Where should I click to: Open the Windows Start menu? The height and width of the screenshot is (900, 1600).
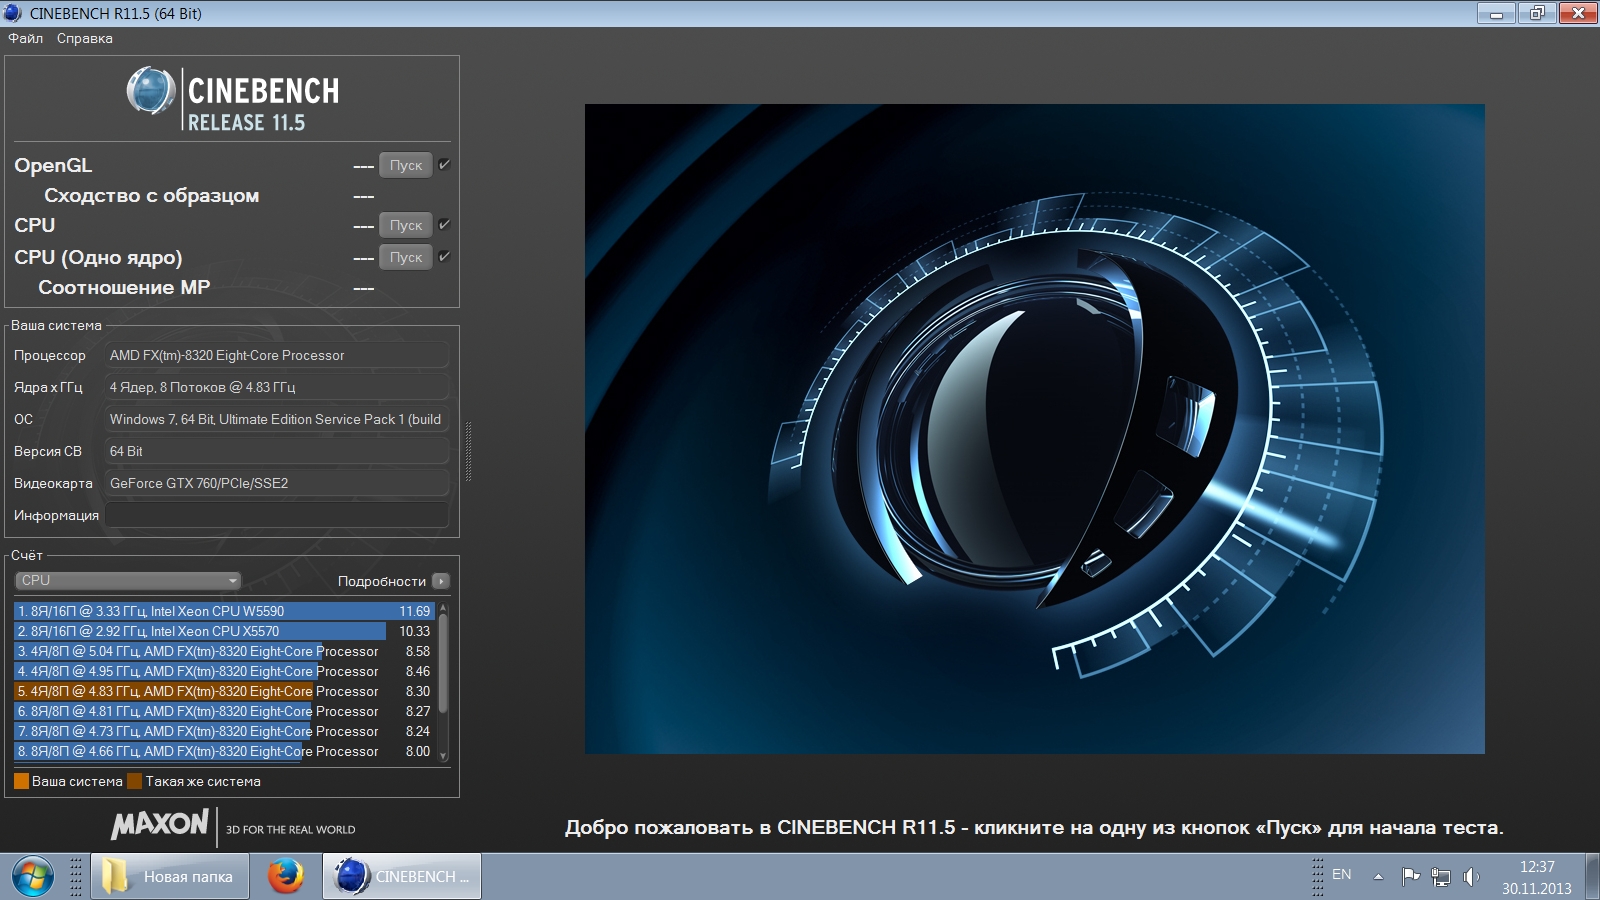tap(32, 877)
